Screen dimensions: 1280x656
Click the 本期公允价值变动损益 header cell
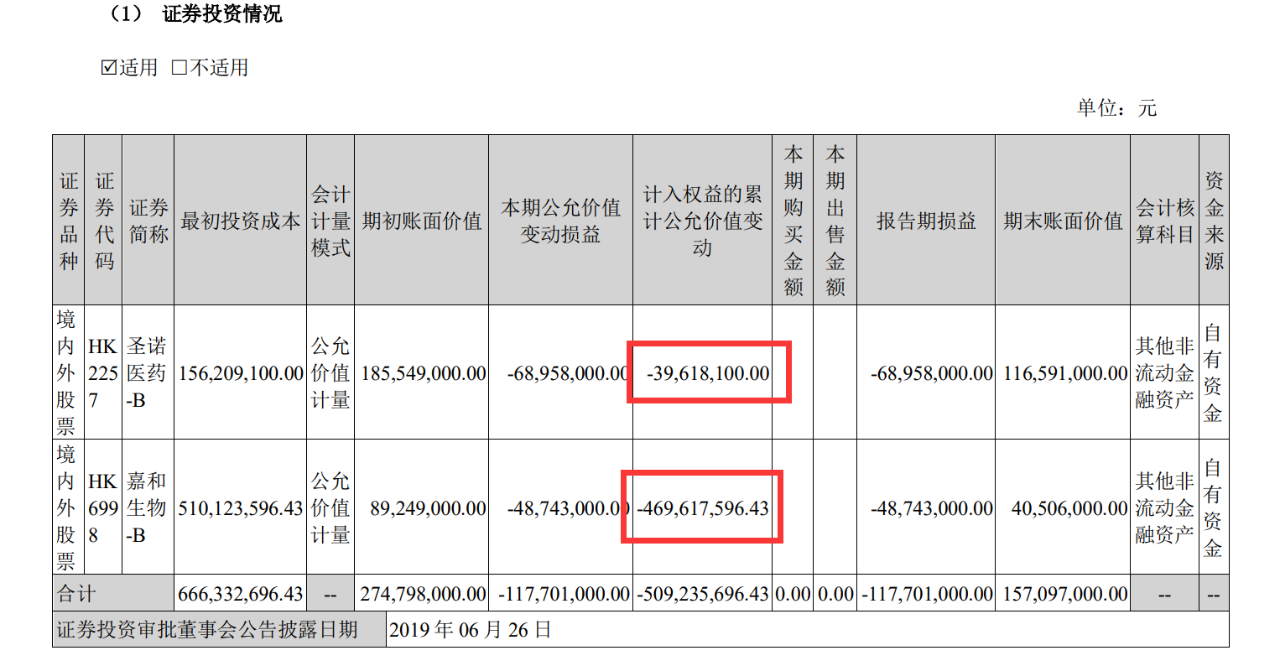pos(560,222)
